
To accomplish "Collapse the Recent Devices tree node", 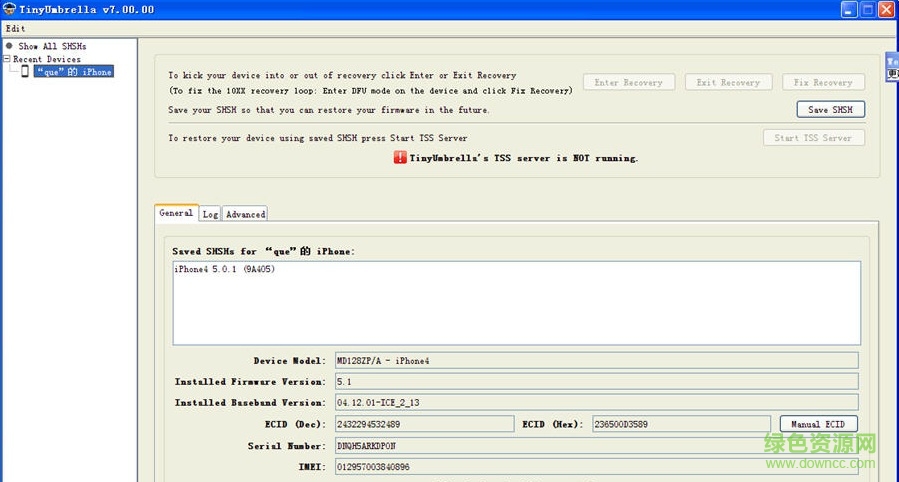I will (6, 59).
